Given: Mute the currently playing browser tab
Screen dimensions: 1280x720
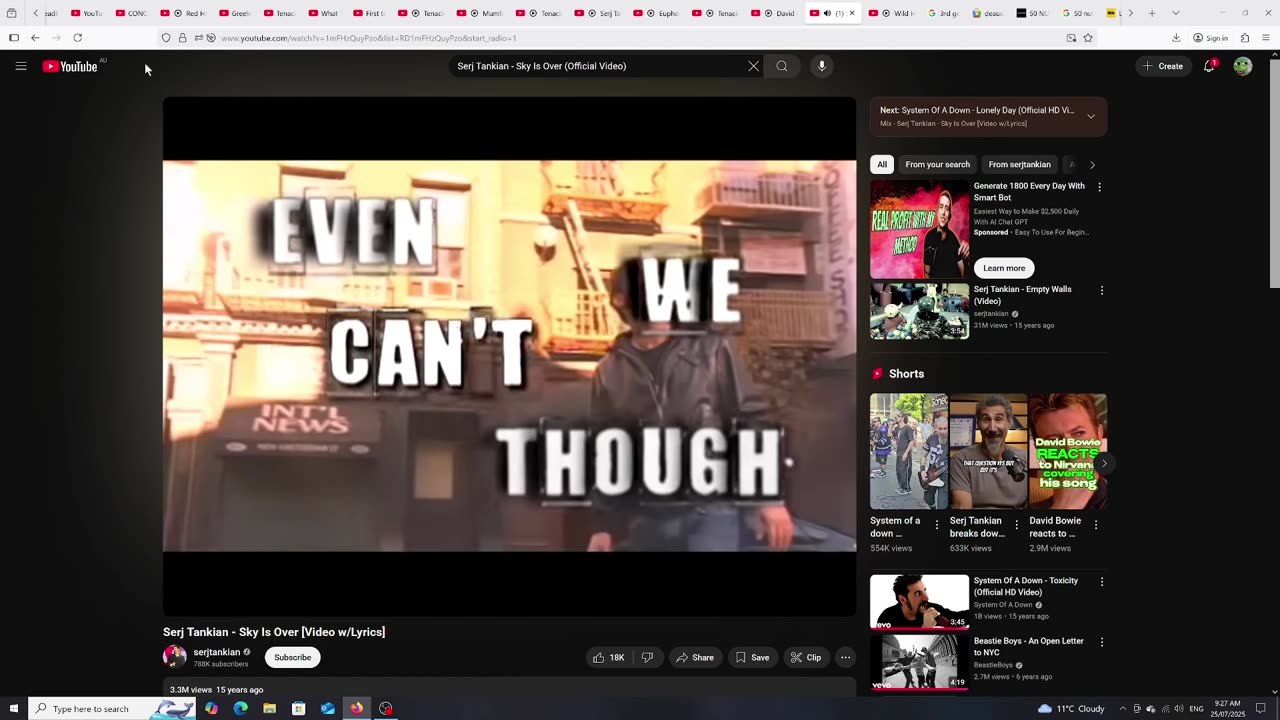Looking at the screenshot, I should (827, 13).
